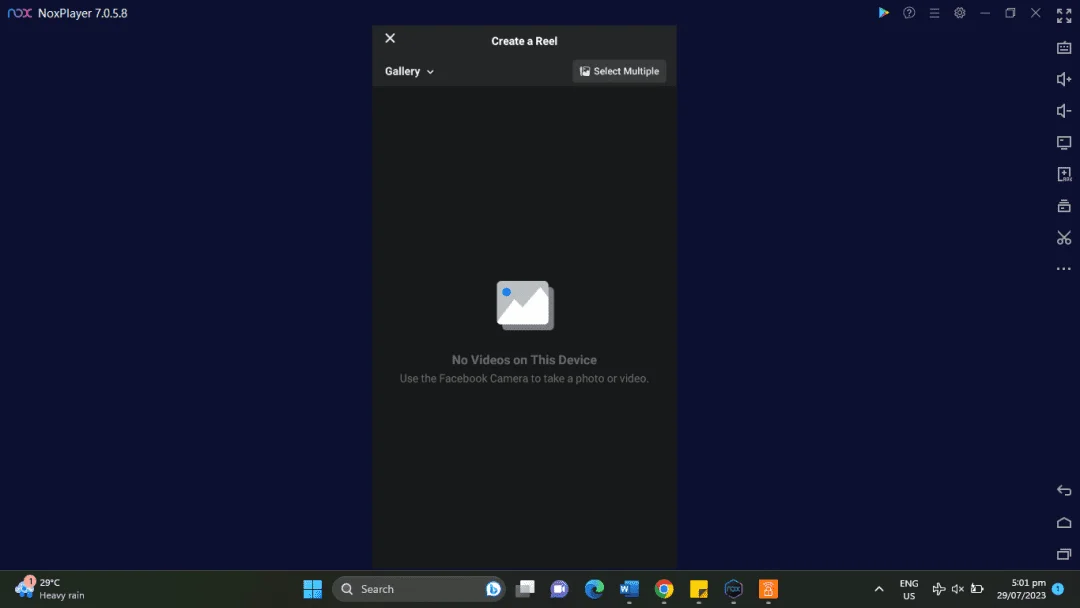Open the battery status icon
1080x608 pixels.
(977, 589)
